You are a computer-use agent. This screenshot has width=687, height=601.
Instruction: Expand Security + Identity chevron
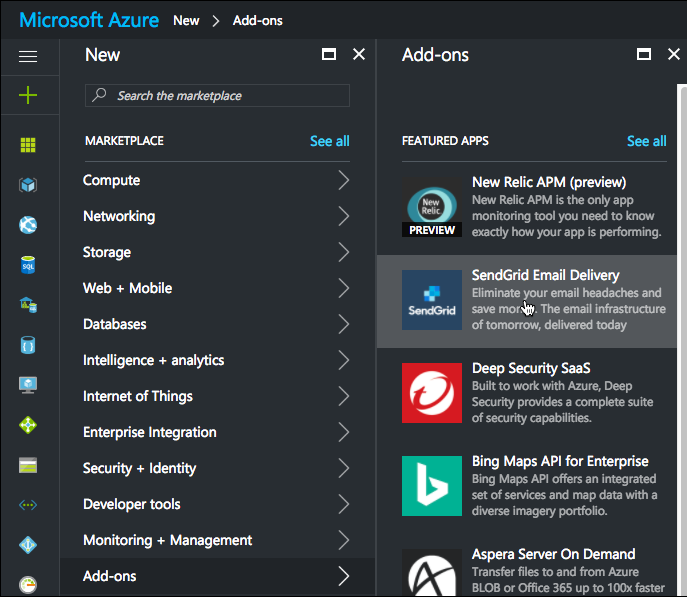[x=344, y=468]
